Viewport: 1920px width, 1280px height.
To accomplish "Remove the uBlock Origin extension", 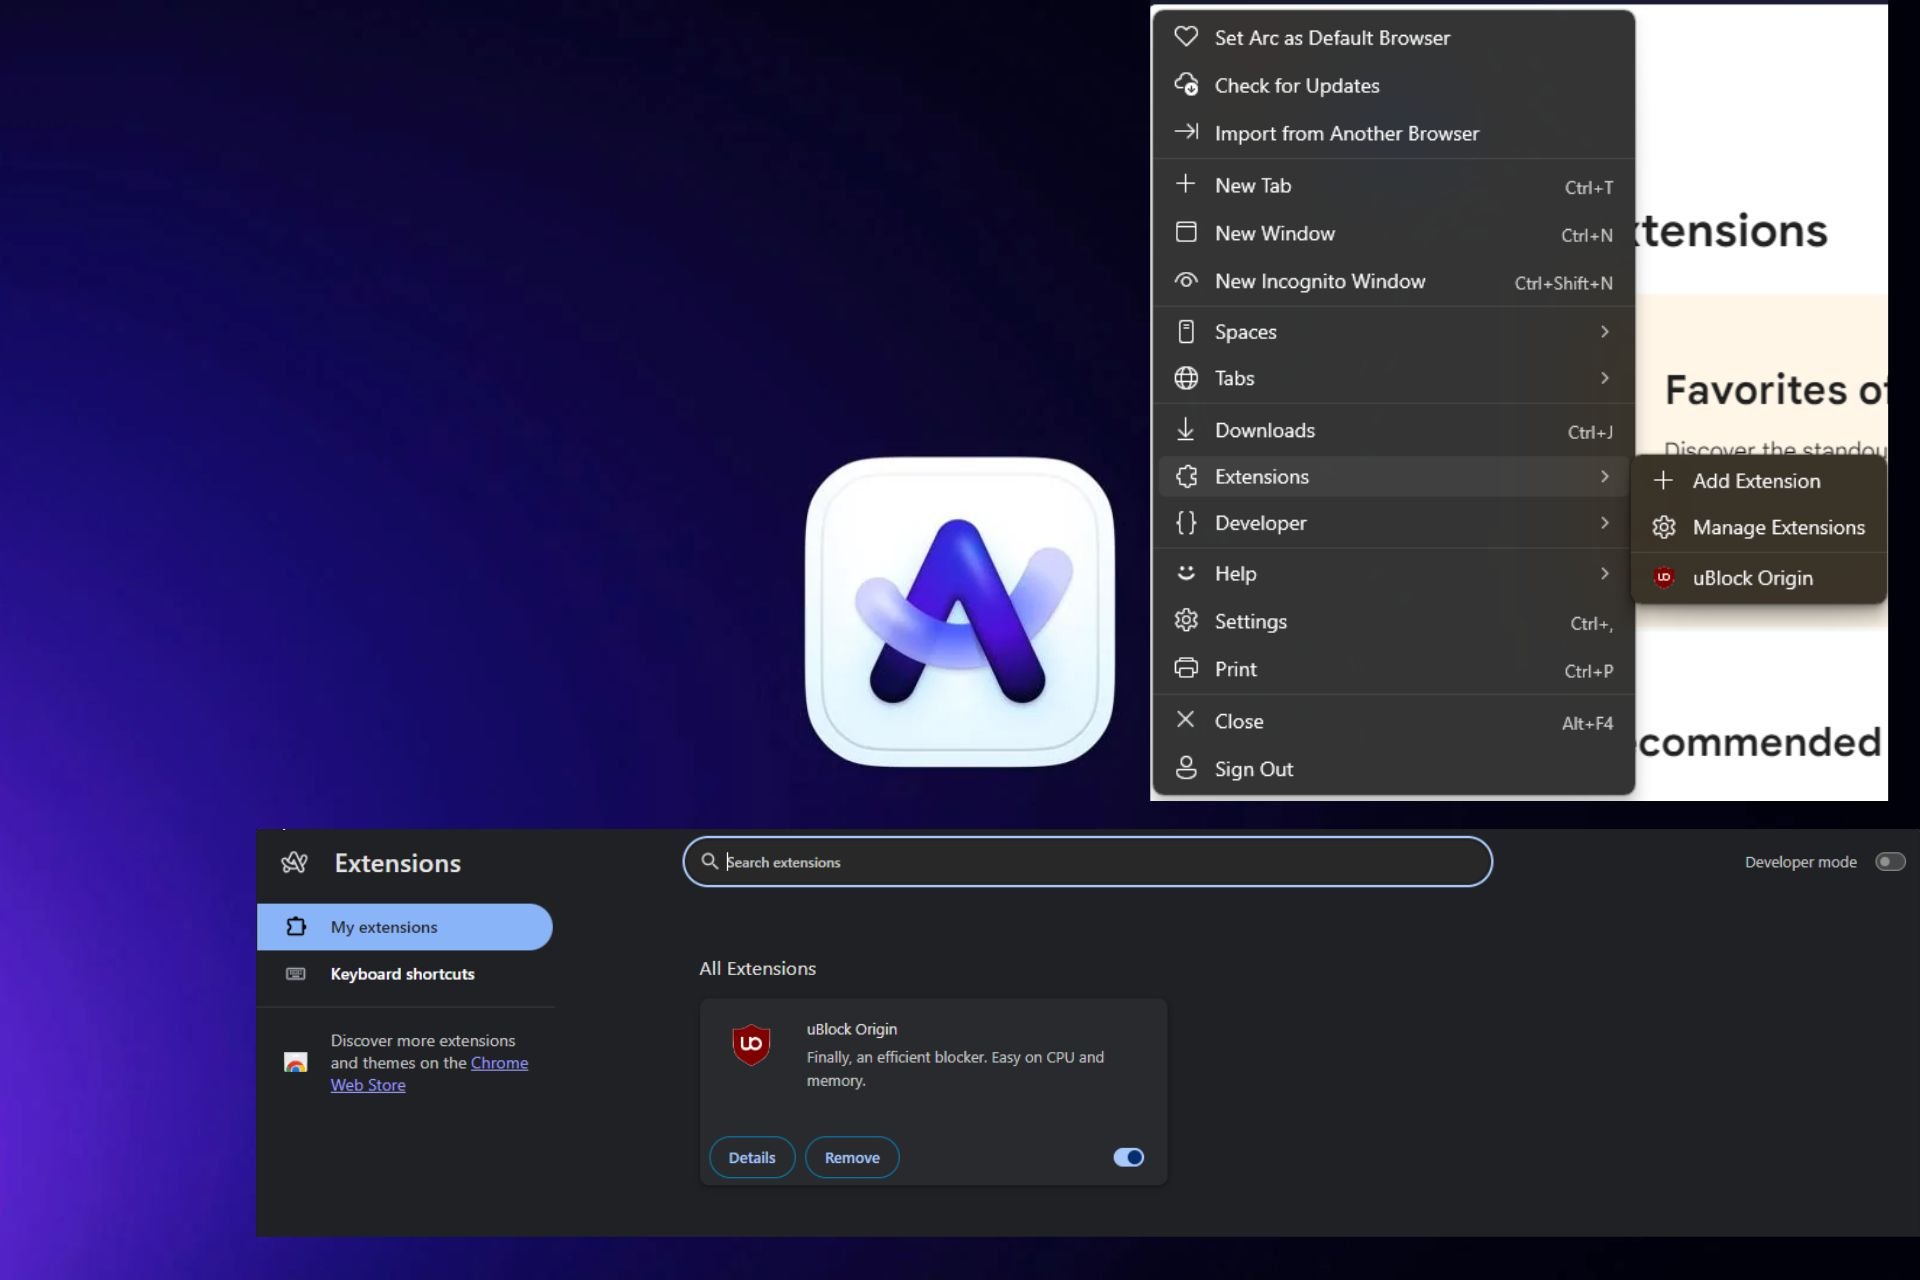I will 852,1157.
